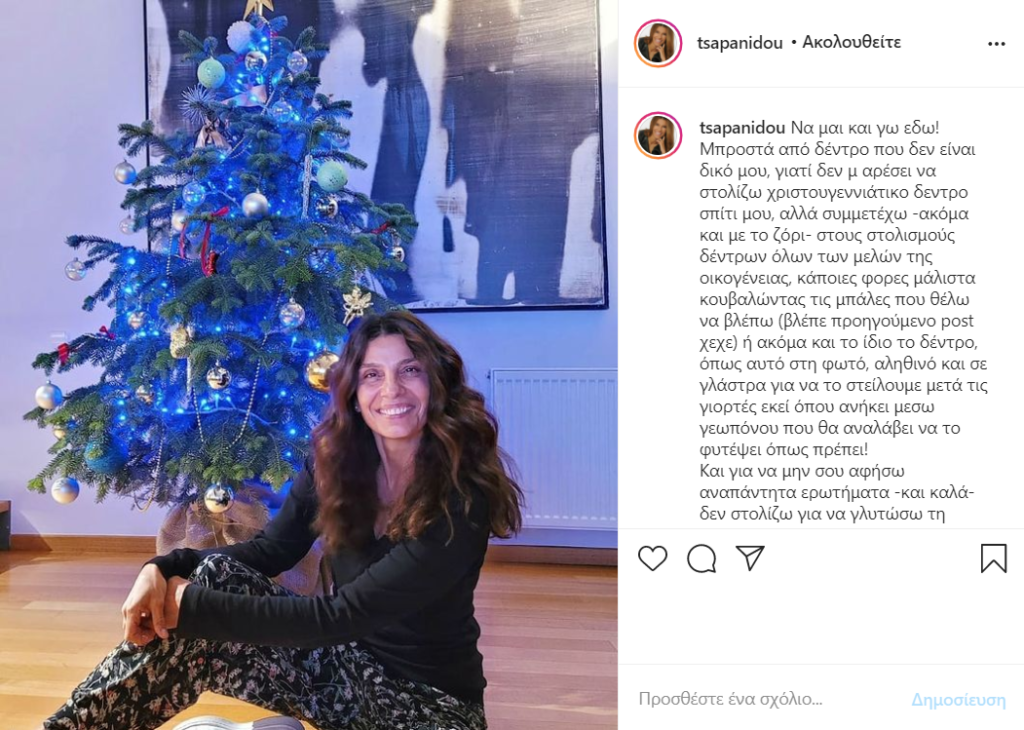Screen dimensions: 1024x730
Task: Click the gold ornament beside the woman's head
Action: pos(320,370)
